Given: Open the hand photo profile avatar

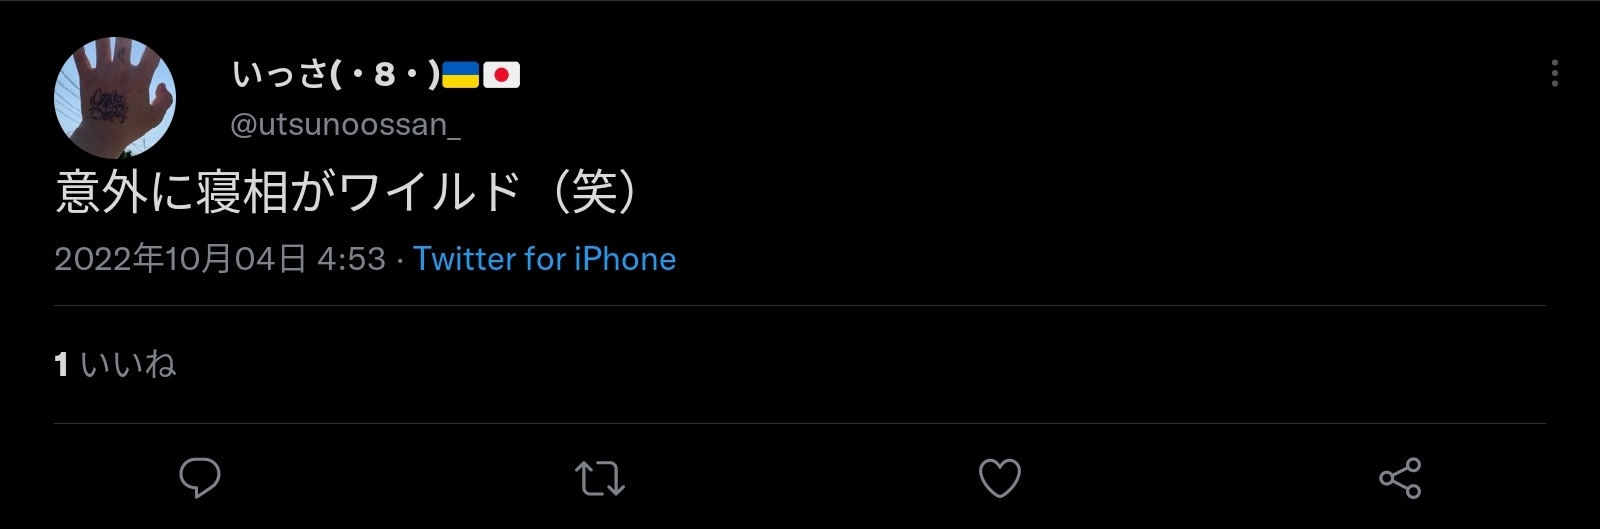Looking at the screenshot, I should point(115,97).
